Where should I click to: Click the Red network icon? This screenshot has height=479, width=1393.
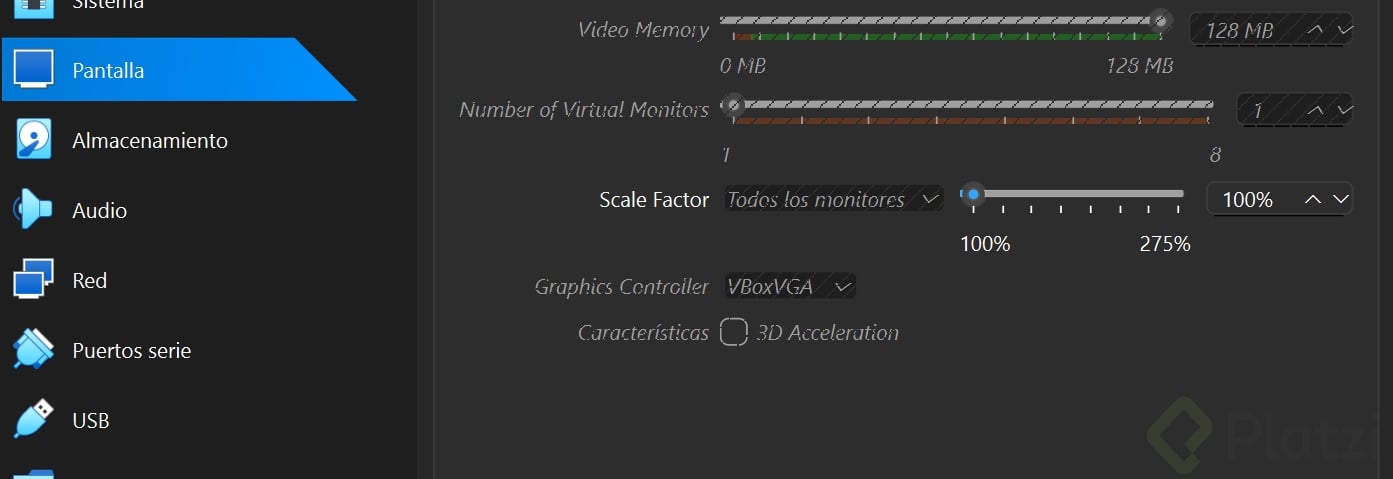tap(32, 280)
